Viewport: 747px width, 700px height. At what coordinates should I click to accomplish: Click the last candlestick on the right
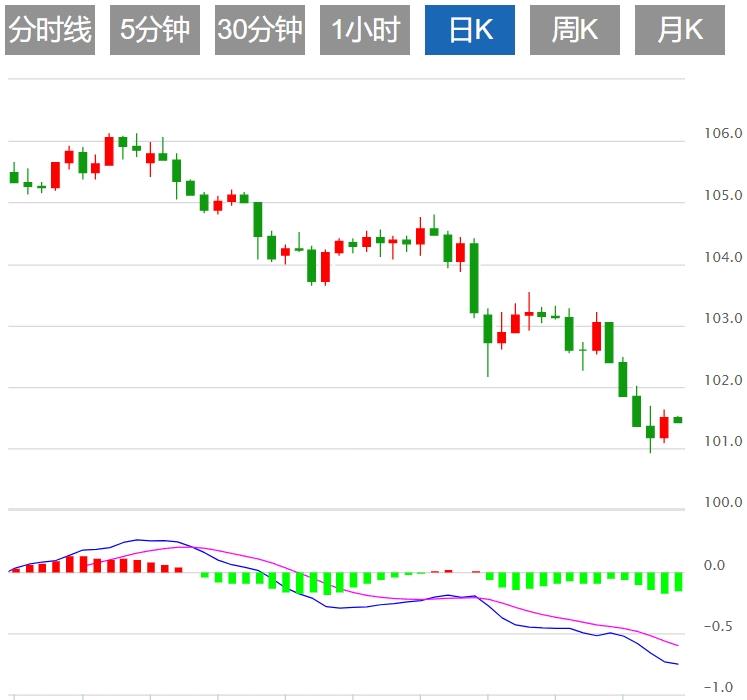tap(678, 420)
